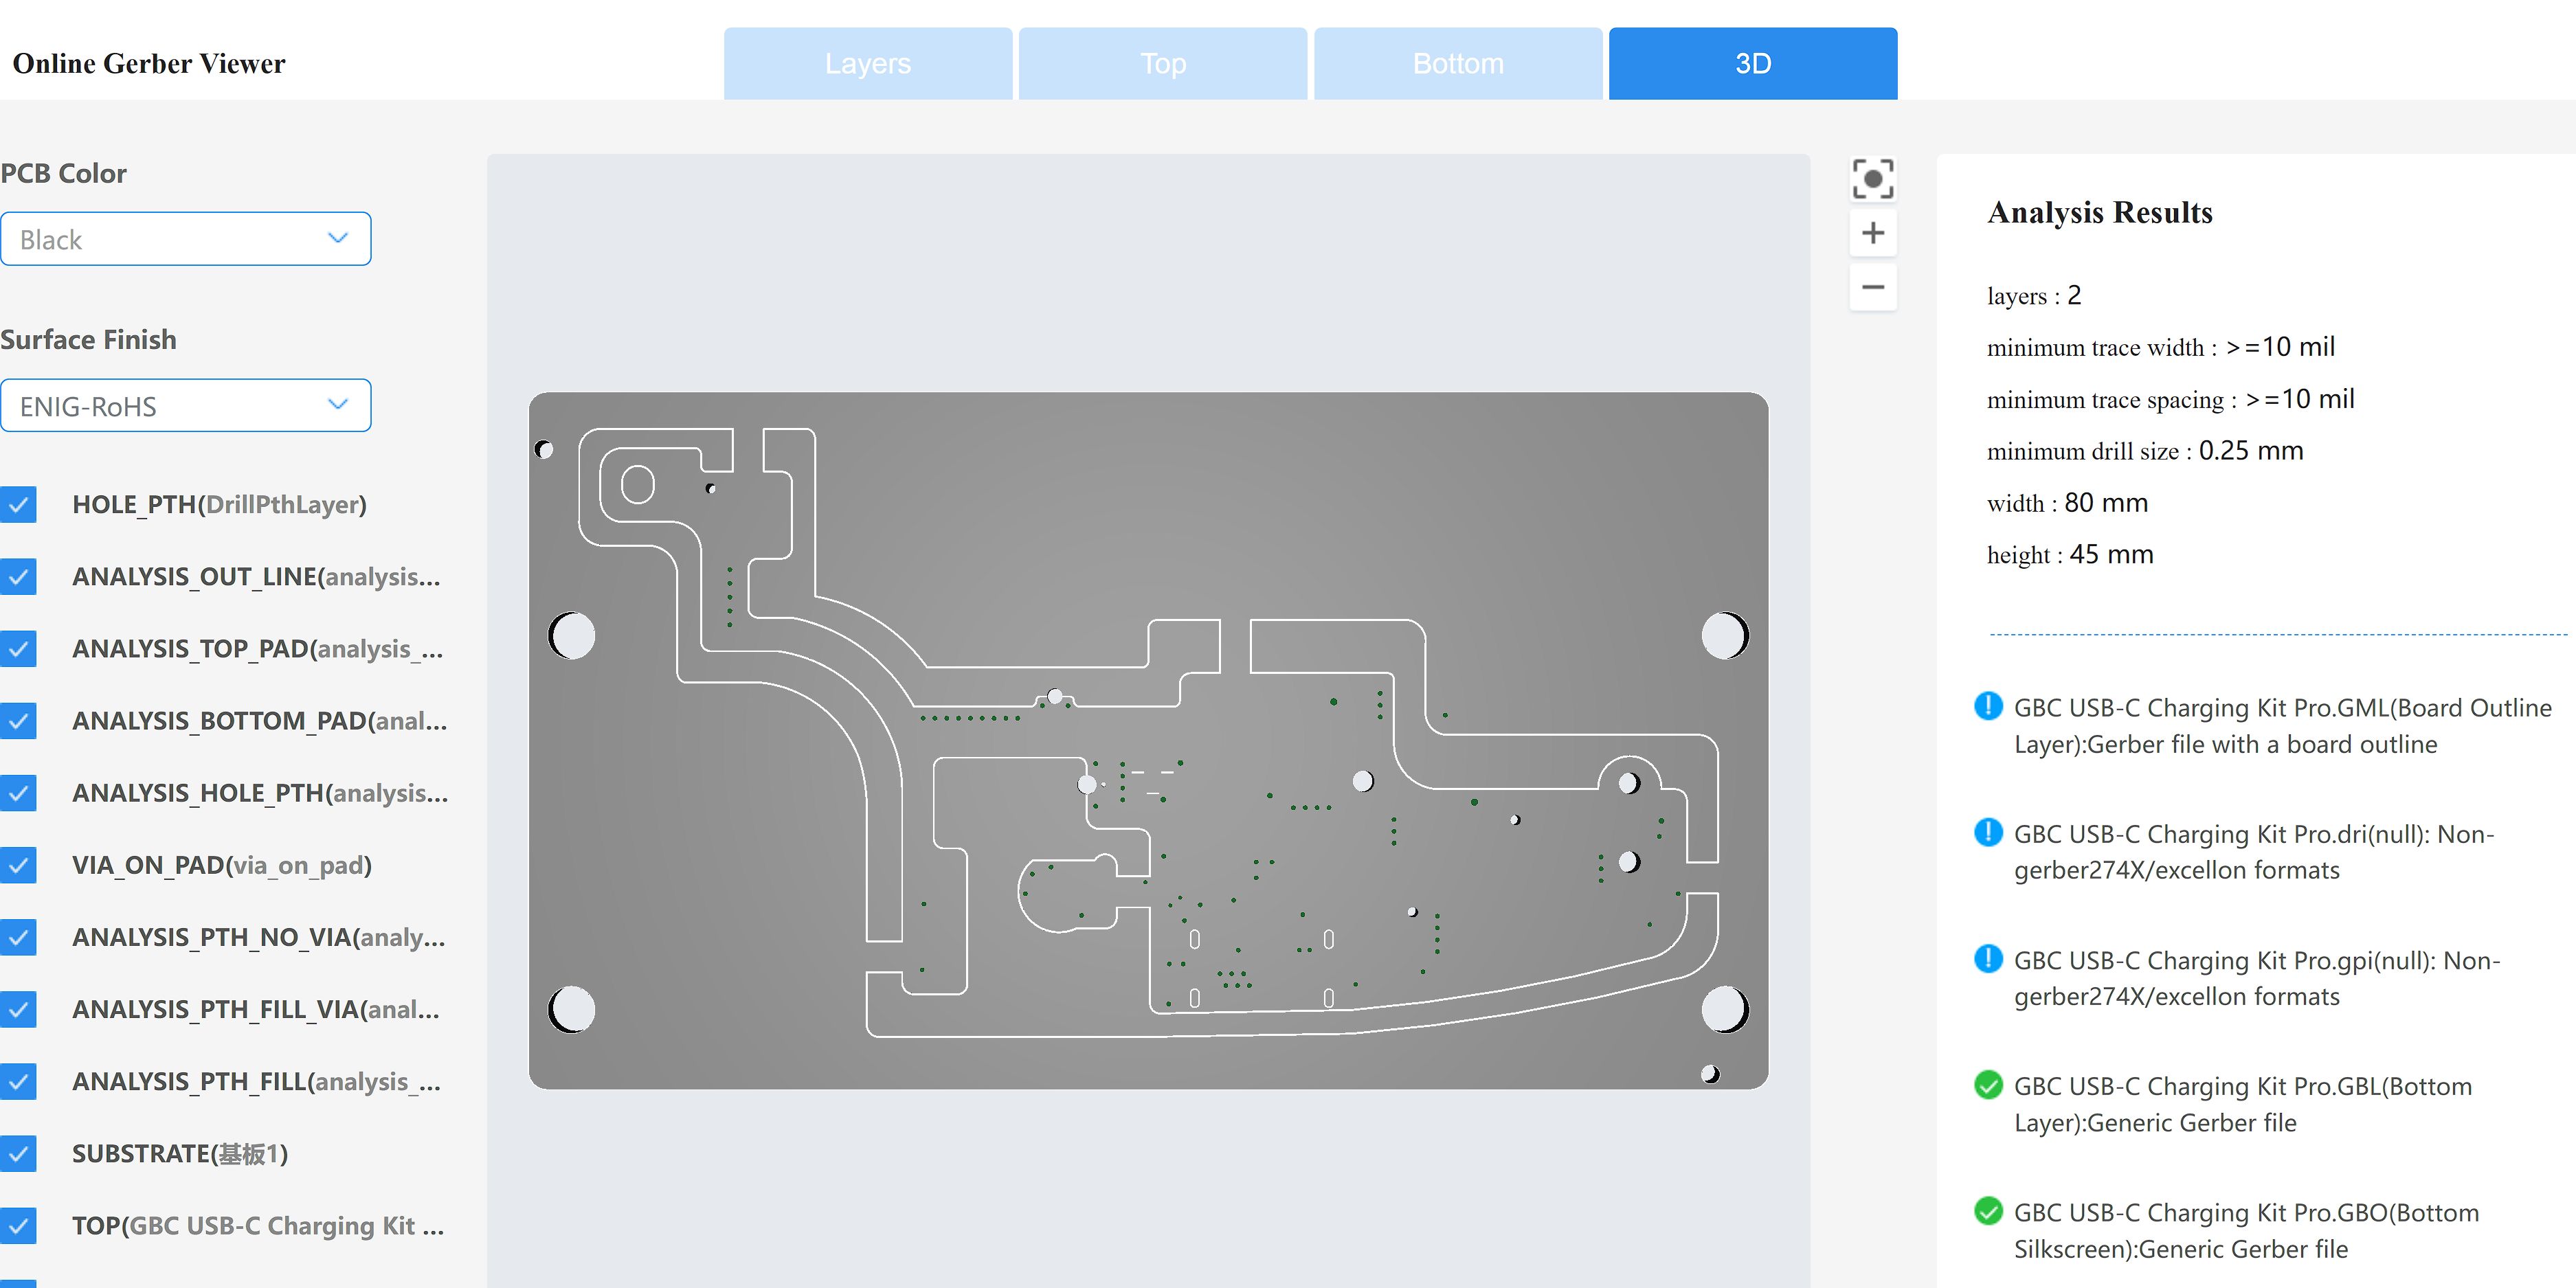
Task: Disable the SUBSTRATE layer checkbox
Action: (18, 1153)
